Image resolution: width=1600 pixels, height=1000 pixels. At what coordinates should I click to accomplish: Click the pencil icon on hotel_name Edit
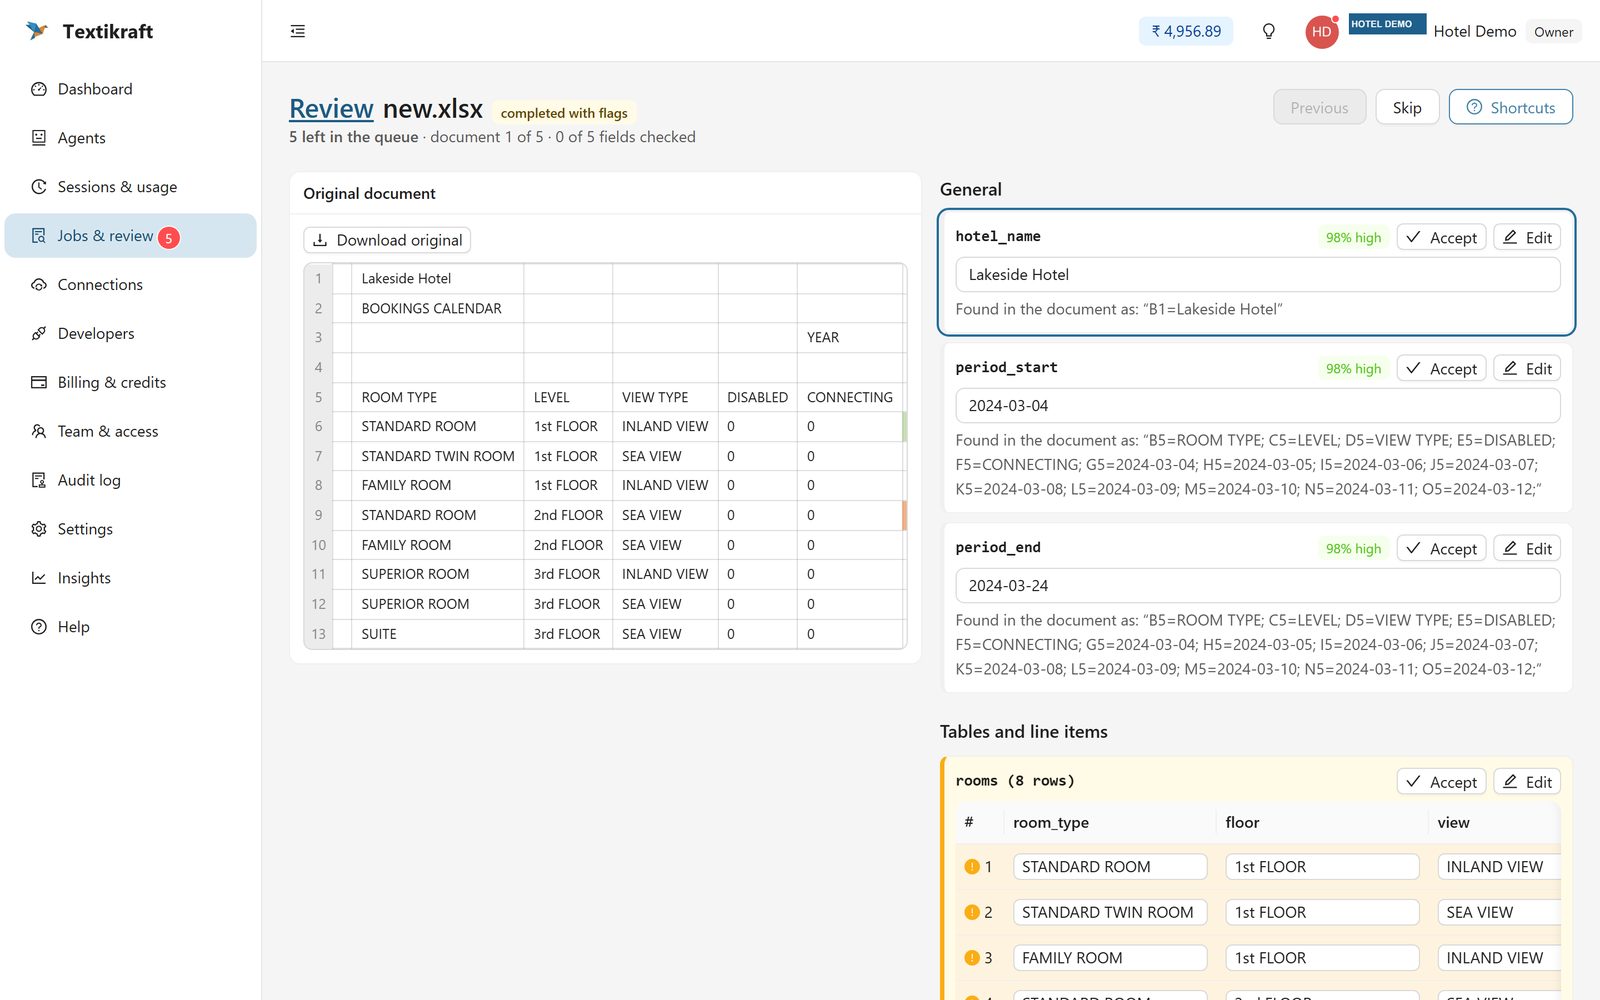[1510, 237]
